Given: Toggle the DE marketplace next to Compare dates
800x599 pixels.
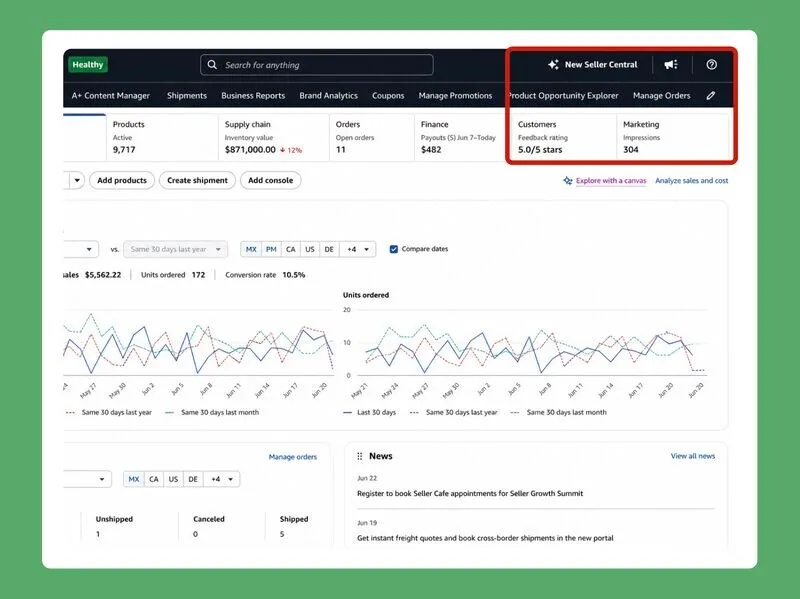Looking at the screenshot, I should point(329,249).
